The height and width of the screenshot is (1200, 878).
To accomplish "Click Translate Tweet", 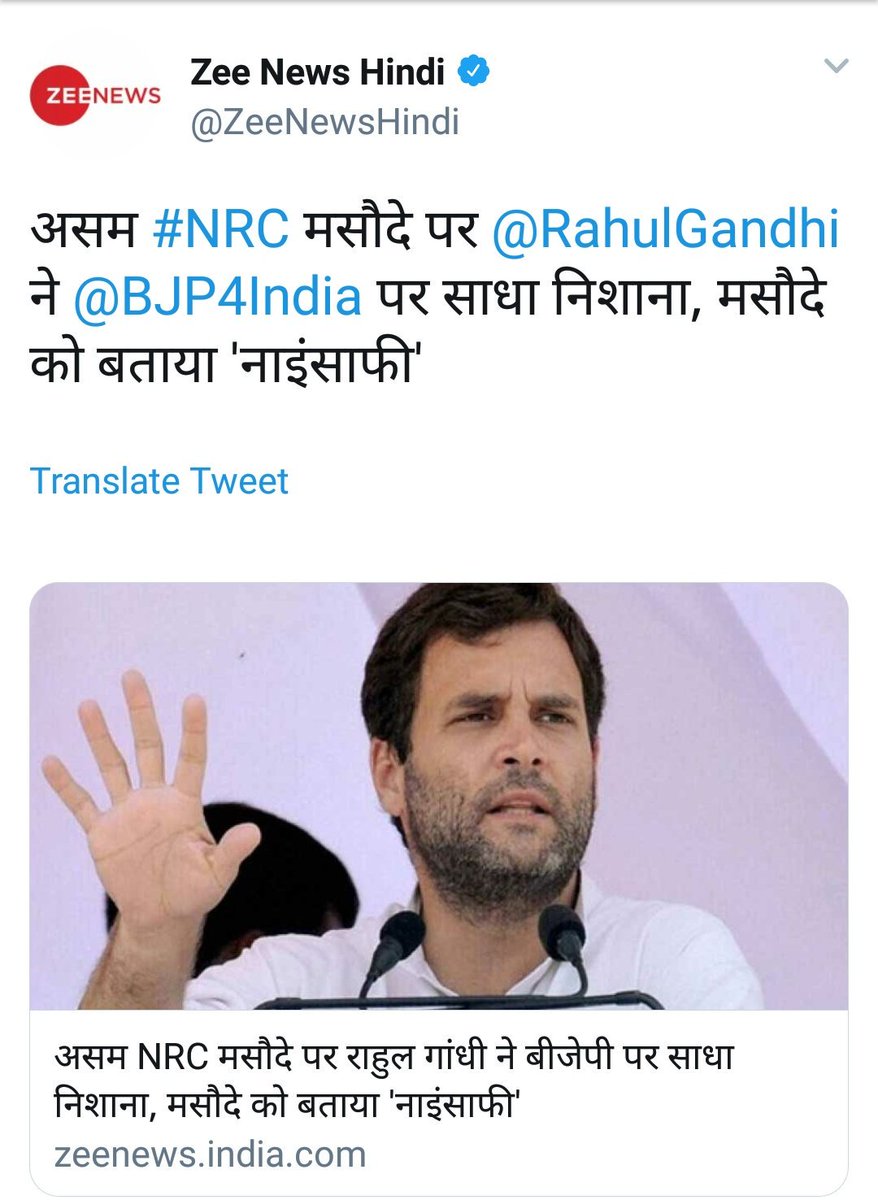I will 159,481.
